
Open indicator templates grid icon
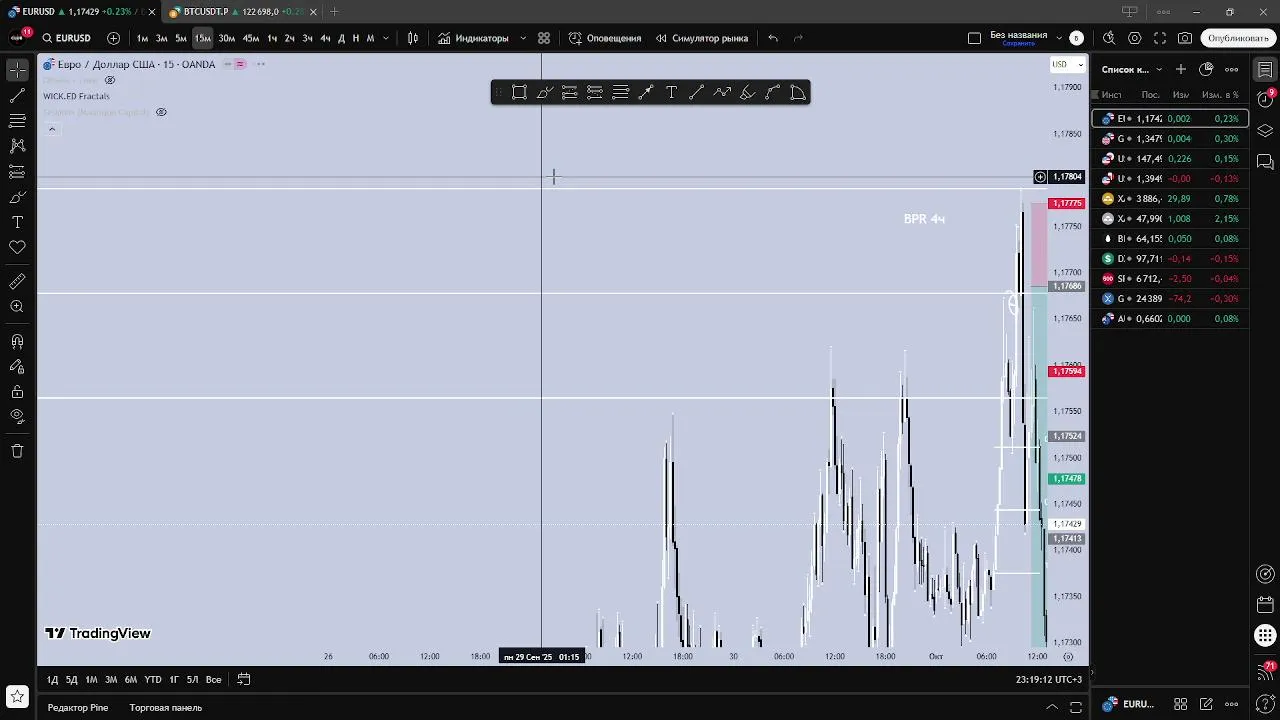[x=544, y=38]
